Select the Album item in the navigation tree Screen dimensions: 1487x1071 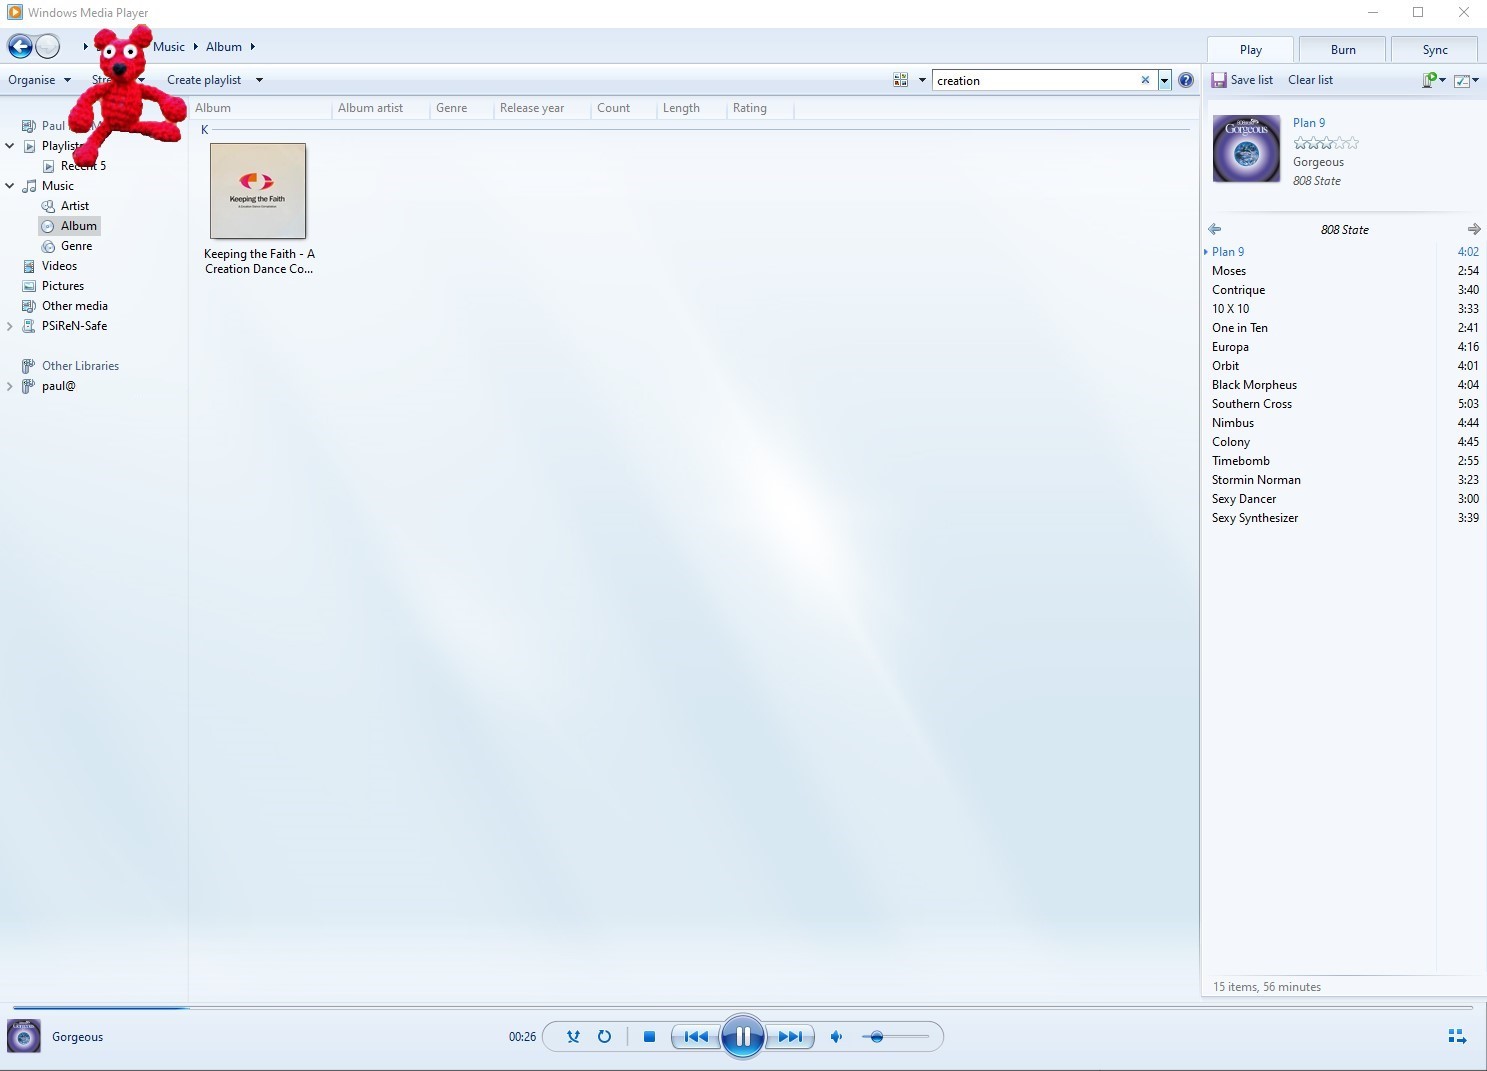click(x=69, y=226)
